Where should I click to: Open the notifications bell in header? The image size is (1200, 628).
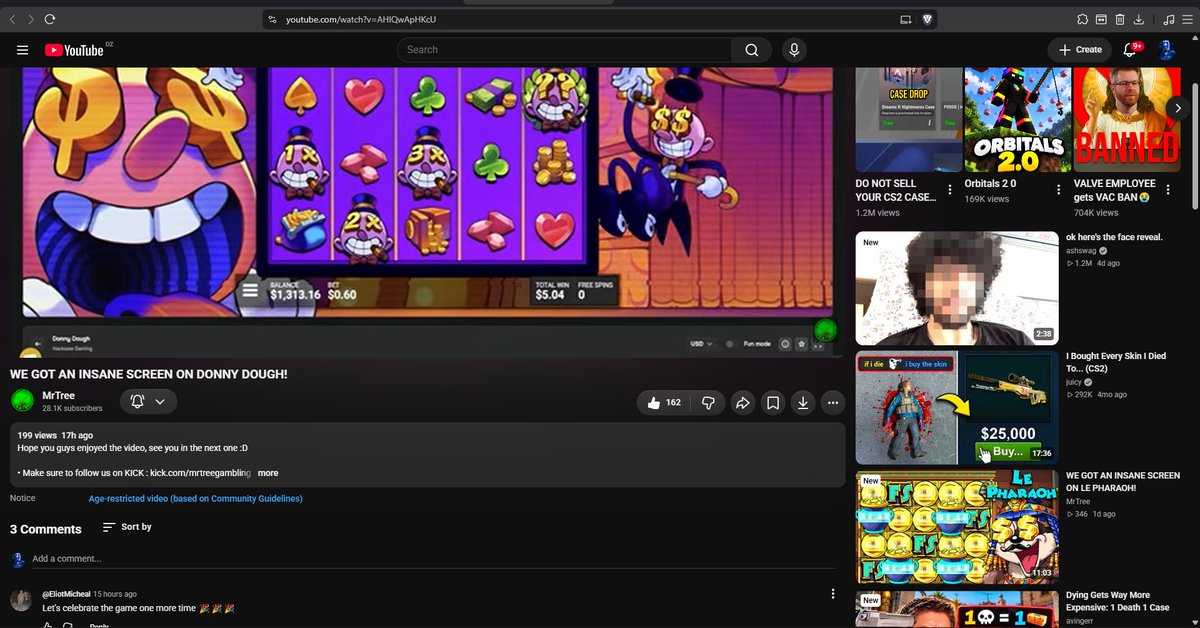click(1131, 50)
